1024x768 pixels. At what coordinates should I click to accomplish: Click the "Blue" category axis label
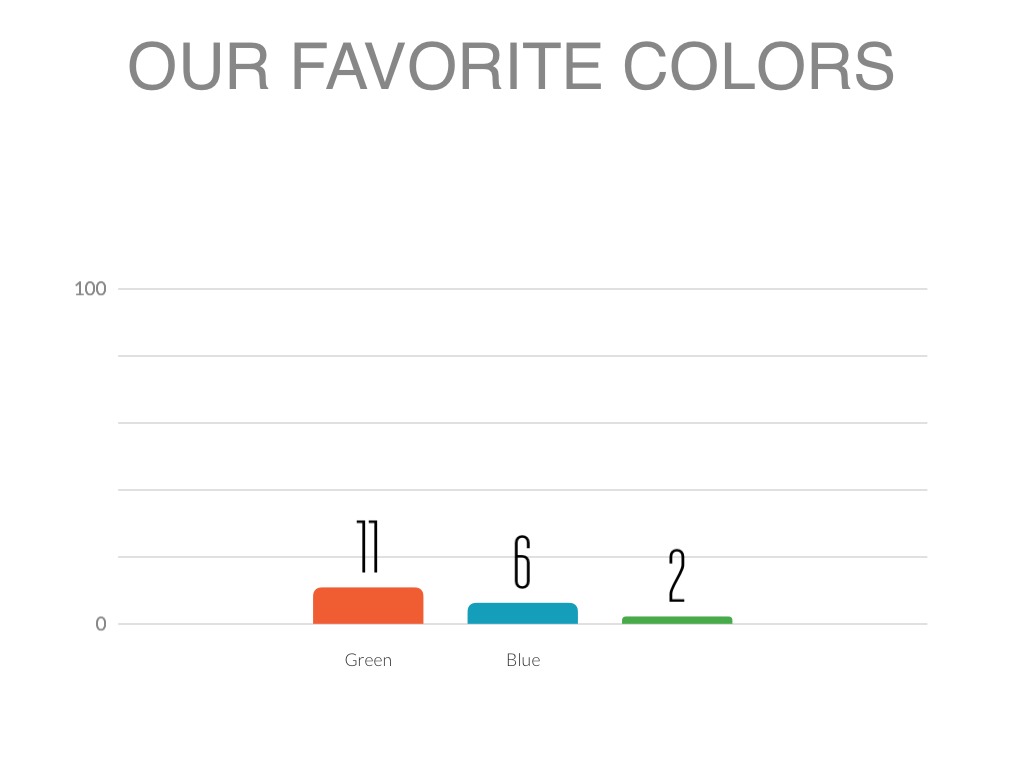pyautogui.click(x=523, y=660)
